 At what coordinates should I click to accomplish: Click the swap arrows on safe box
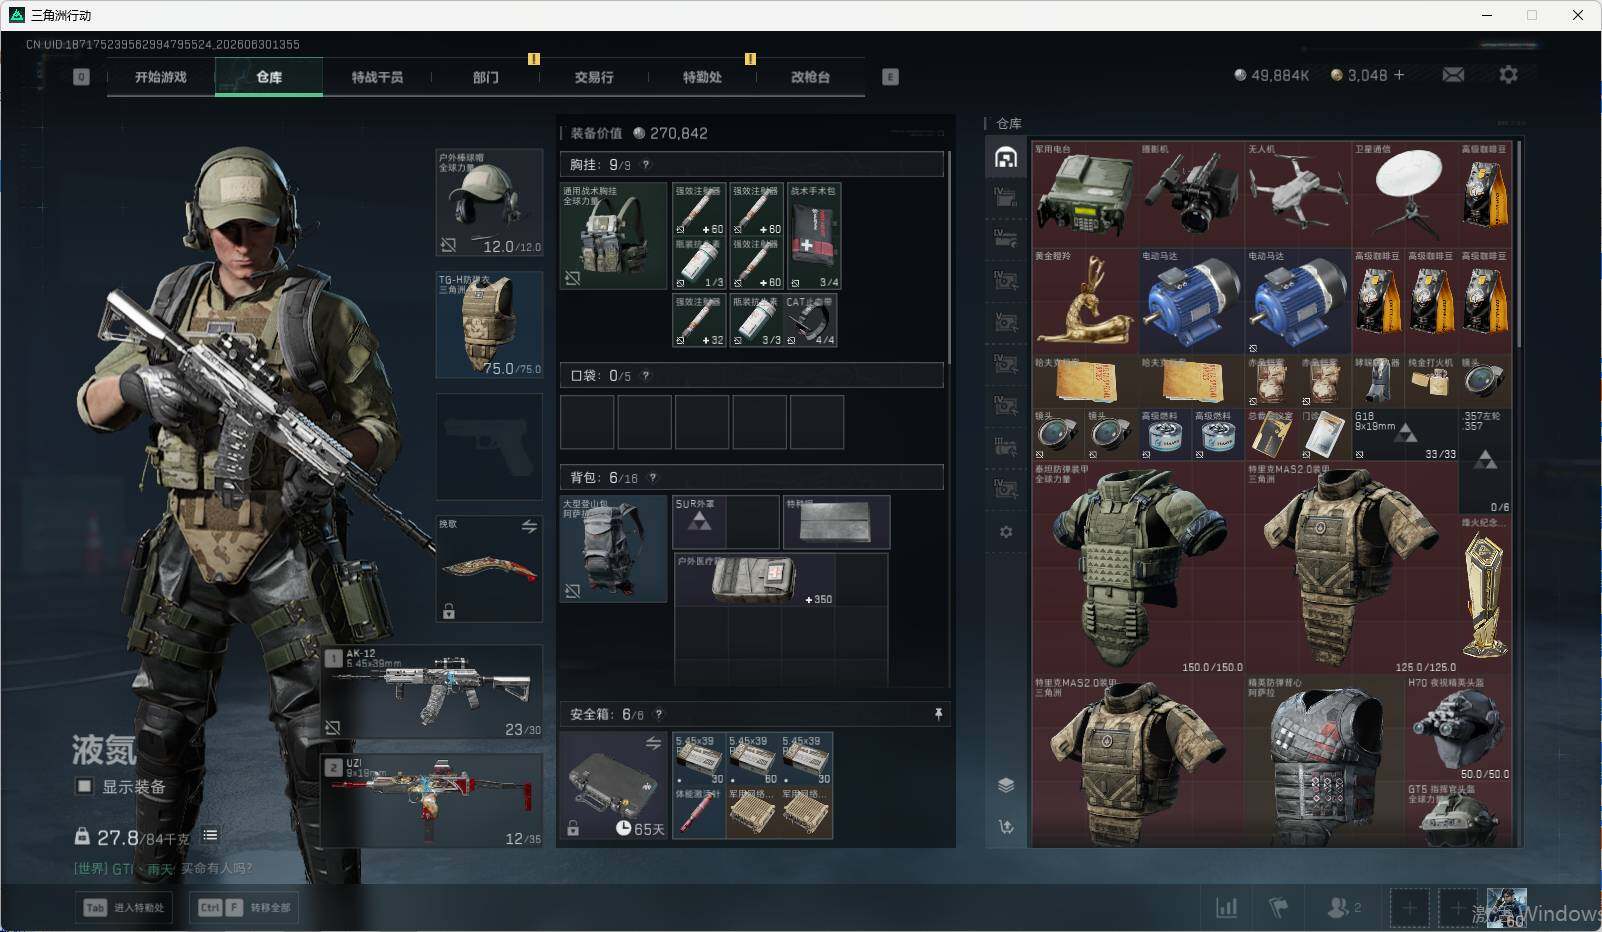653,743
